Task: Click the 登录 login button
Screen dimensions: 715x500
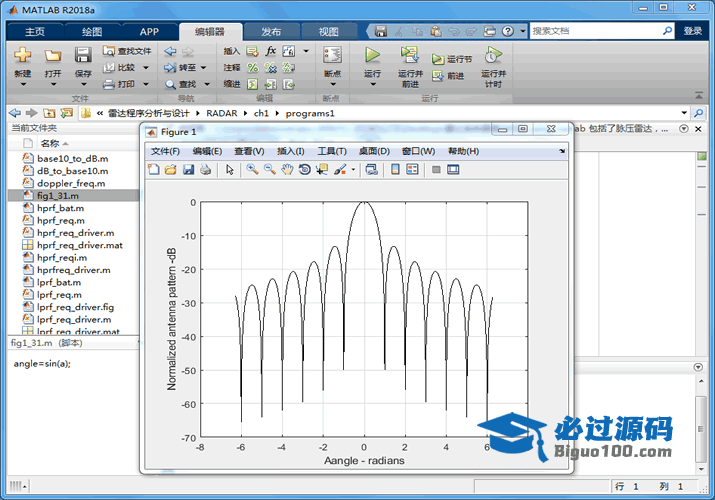Action: click(x=692, y=31)
